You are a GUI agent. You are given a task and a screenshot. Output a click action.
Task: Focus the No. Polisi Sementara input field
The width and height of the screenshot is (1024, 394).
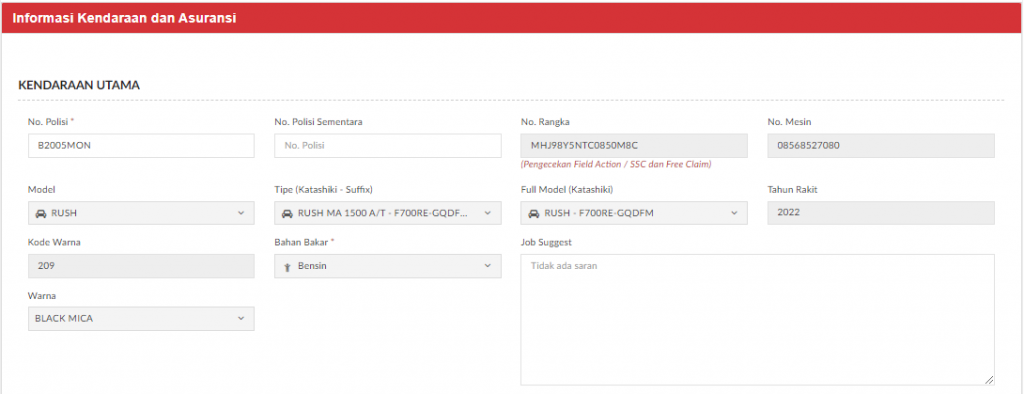tap(388, 146)
